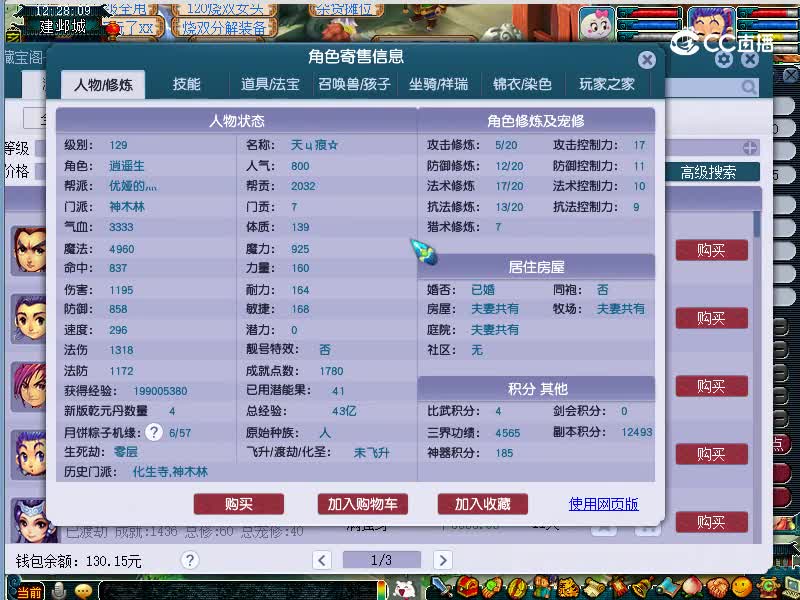The width and height of the screenshot is (800, 600).
Task: Select the silver-headdress avatar listing
Action: click(x=29, y=521)
